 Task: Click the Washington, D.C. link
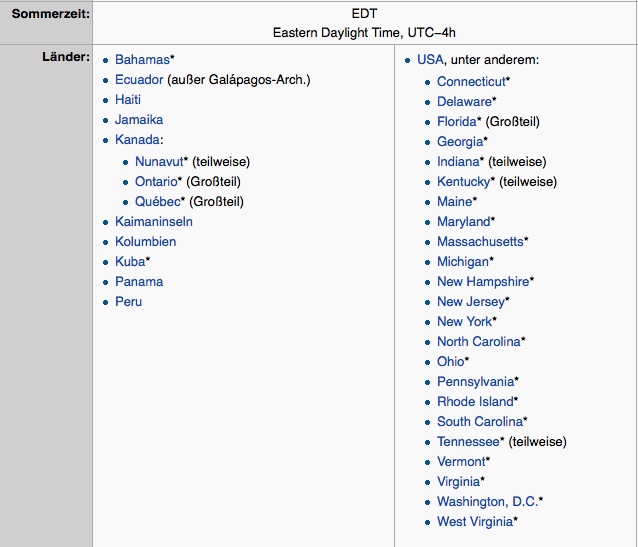tap(487, 501)
